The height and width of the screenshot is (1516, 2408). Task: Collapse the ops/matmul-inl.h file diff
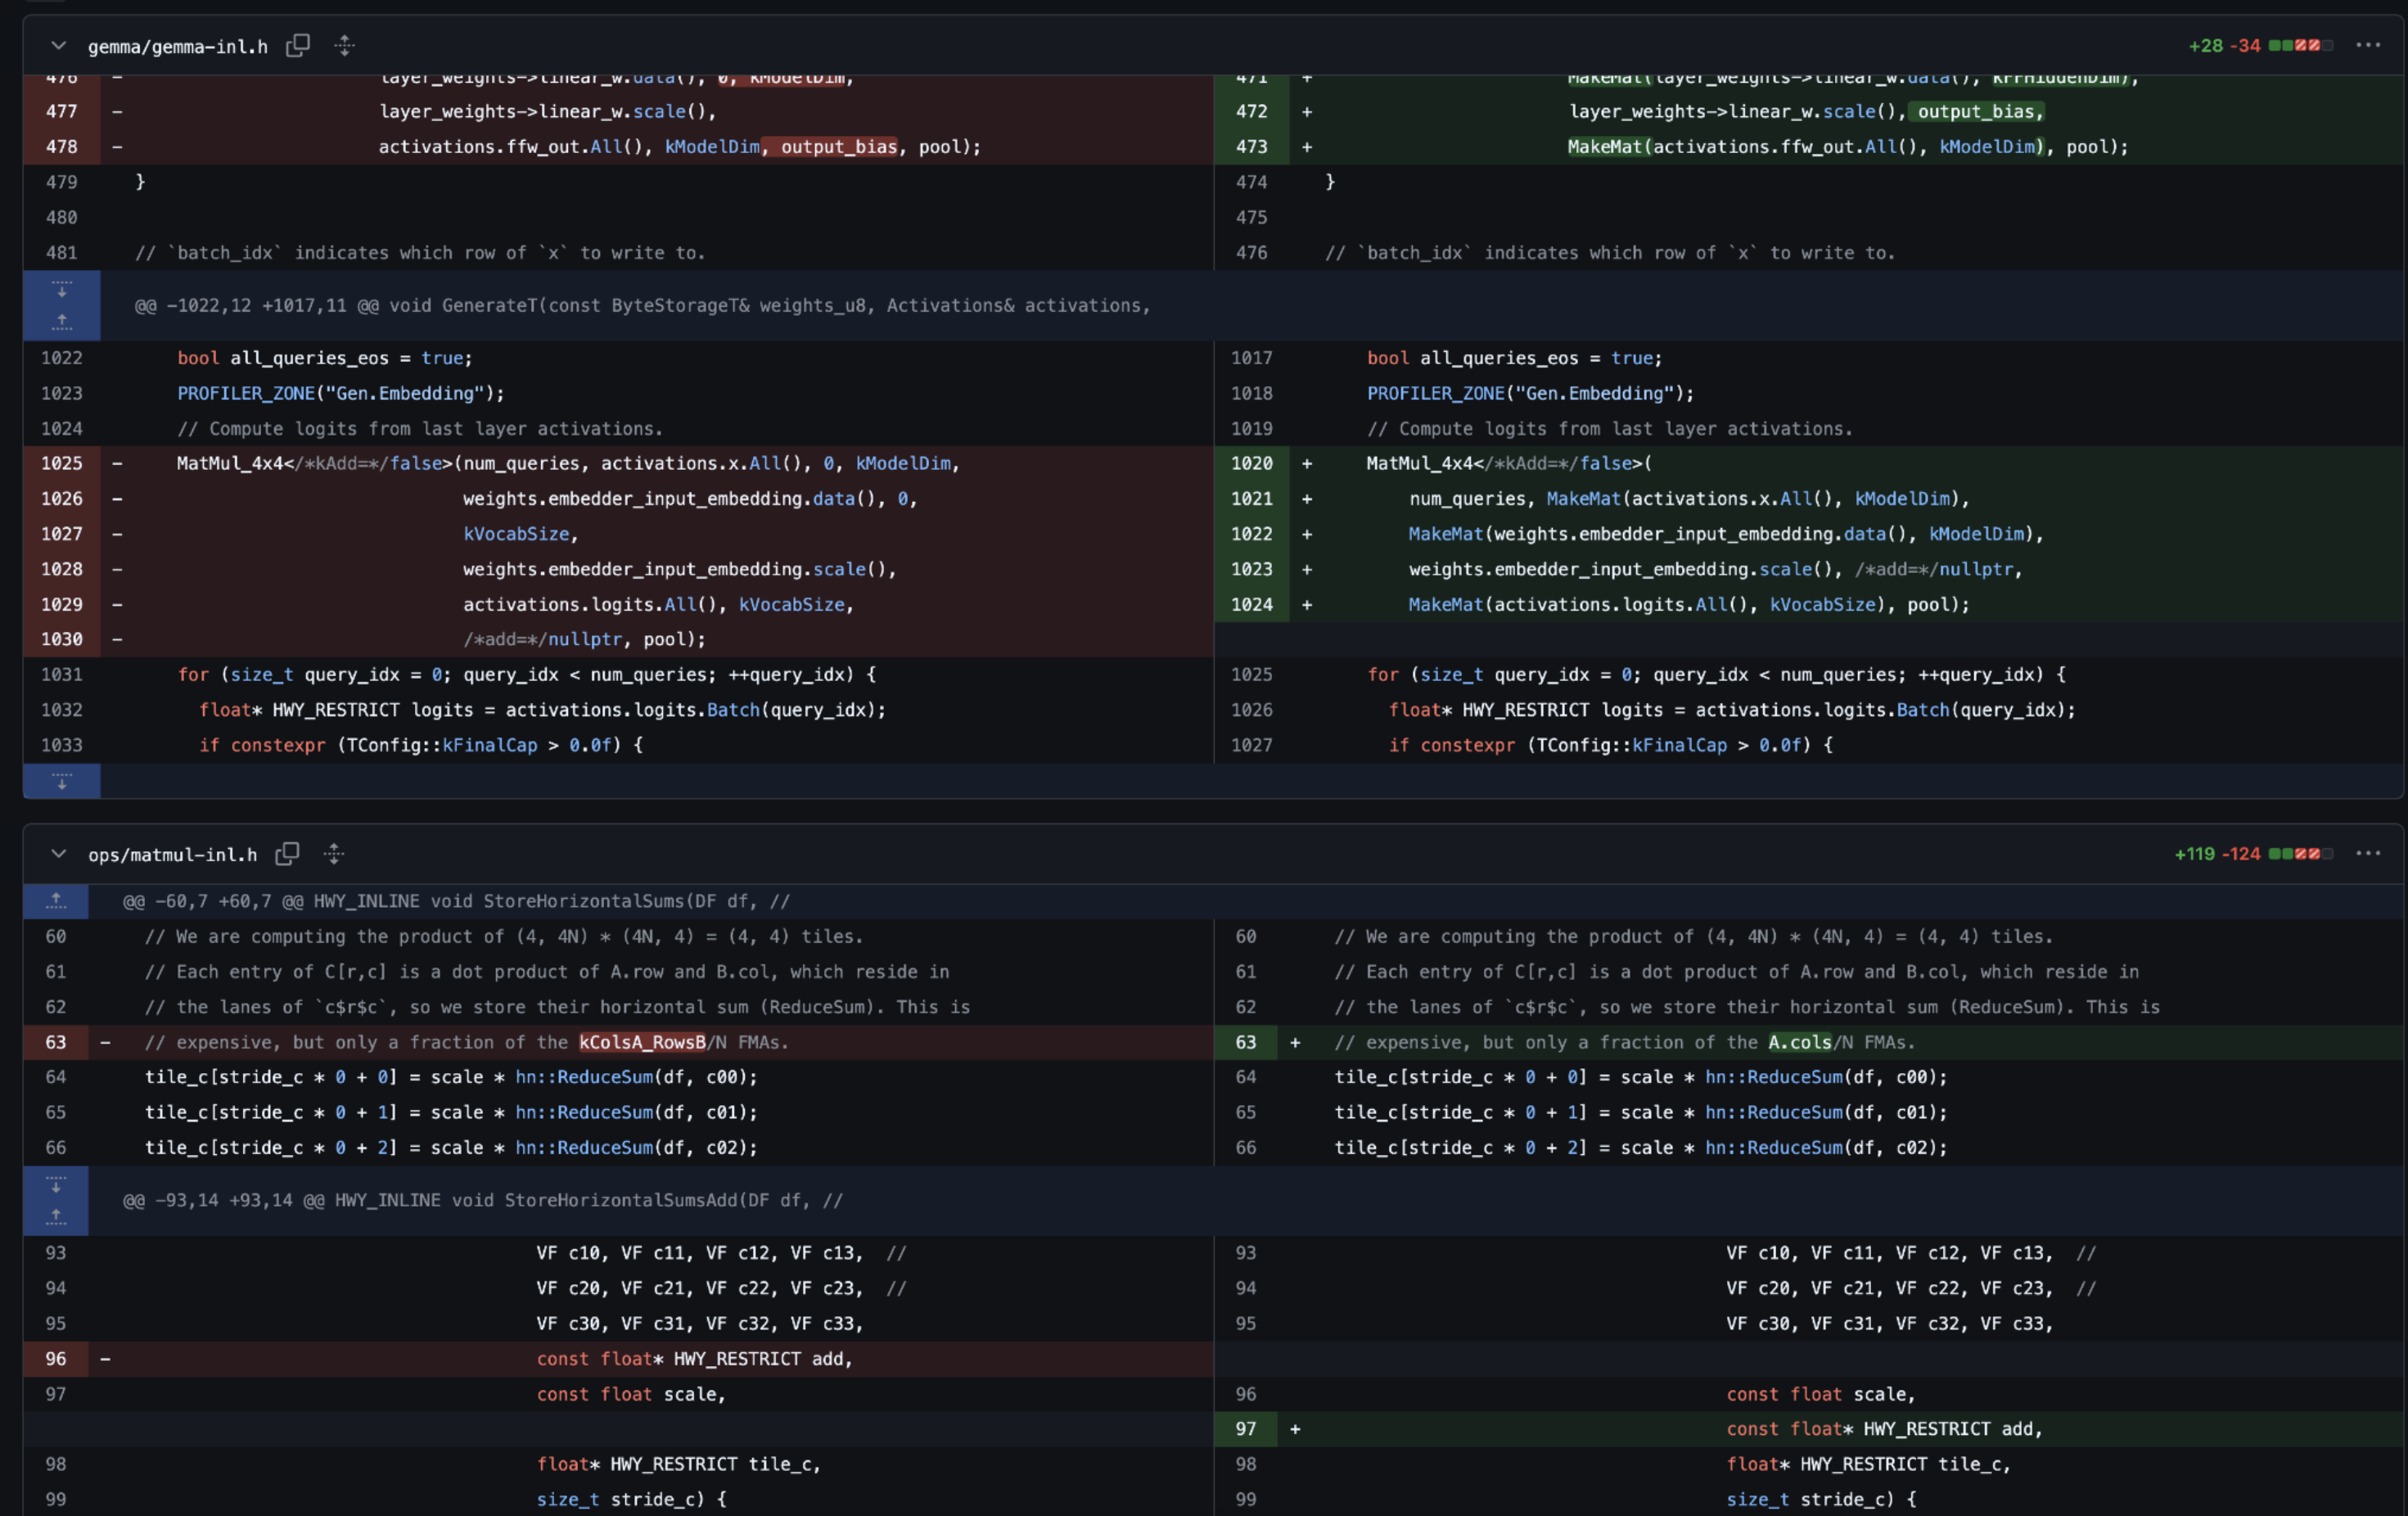coord(57,855)
